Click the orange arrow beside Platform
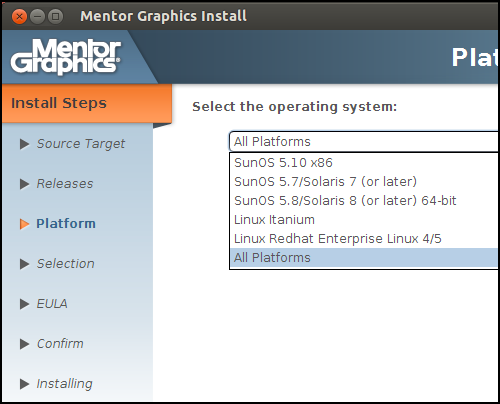This screenshot has width=500, height=404. pos(24,224)
